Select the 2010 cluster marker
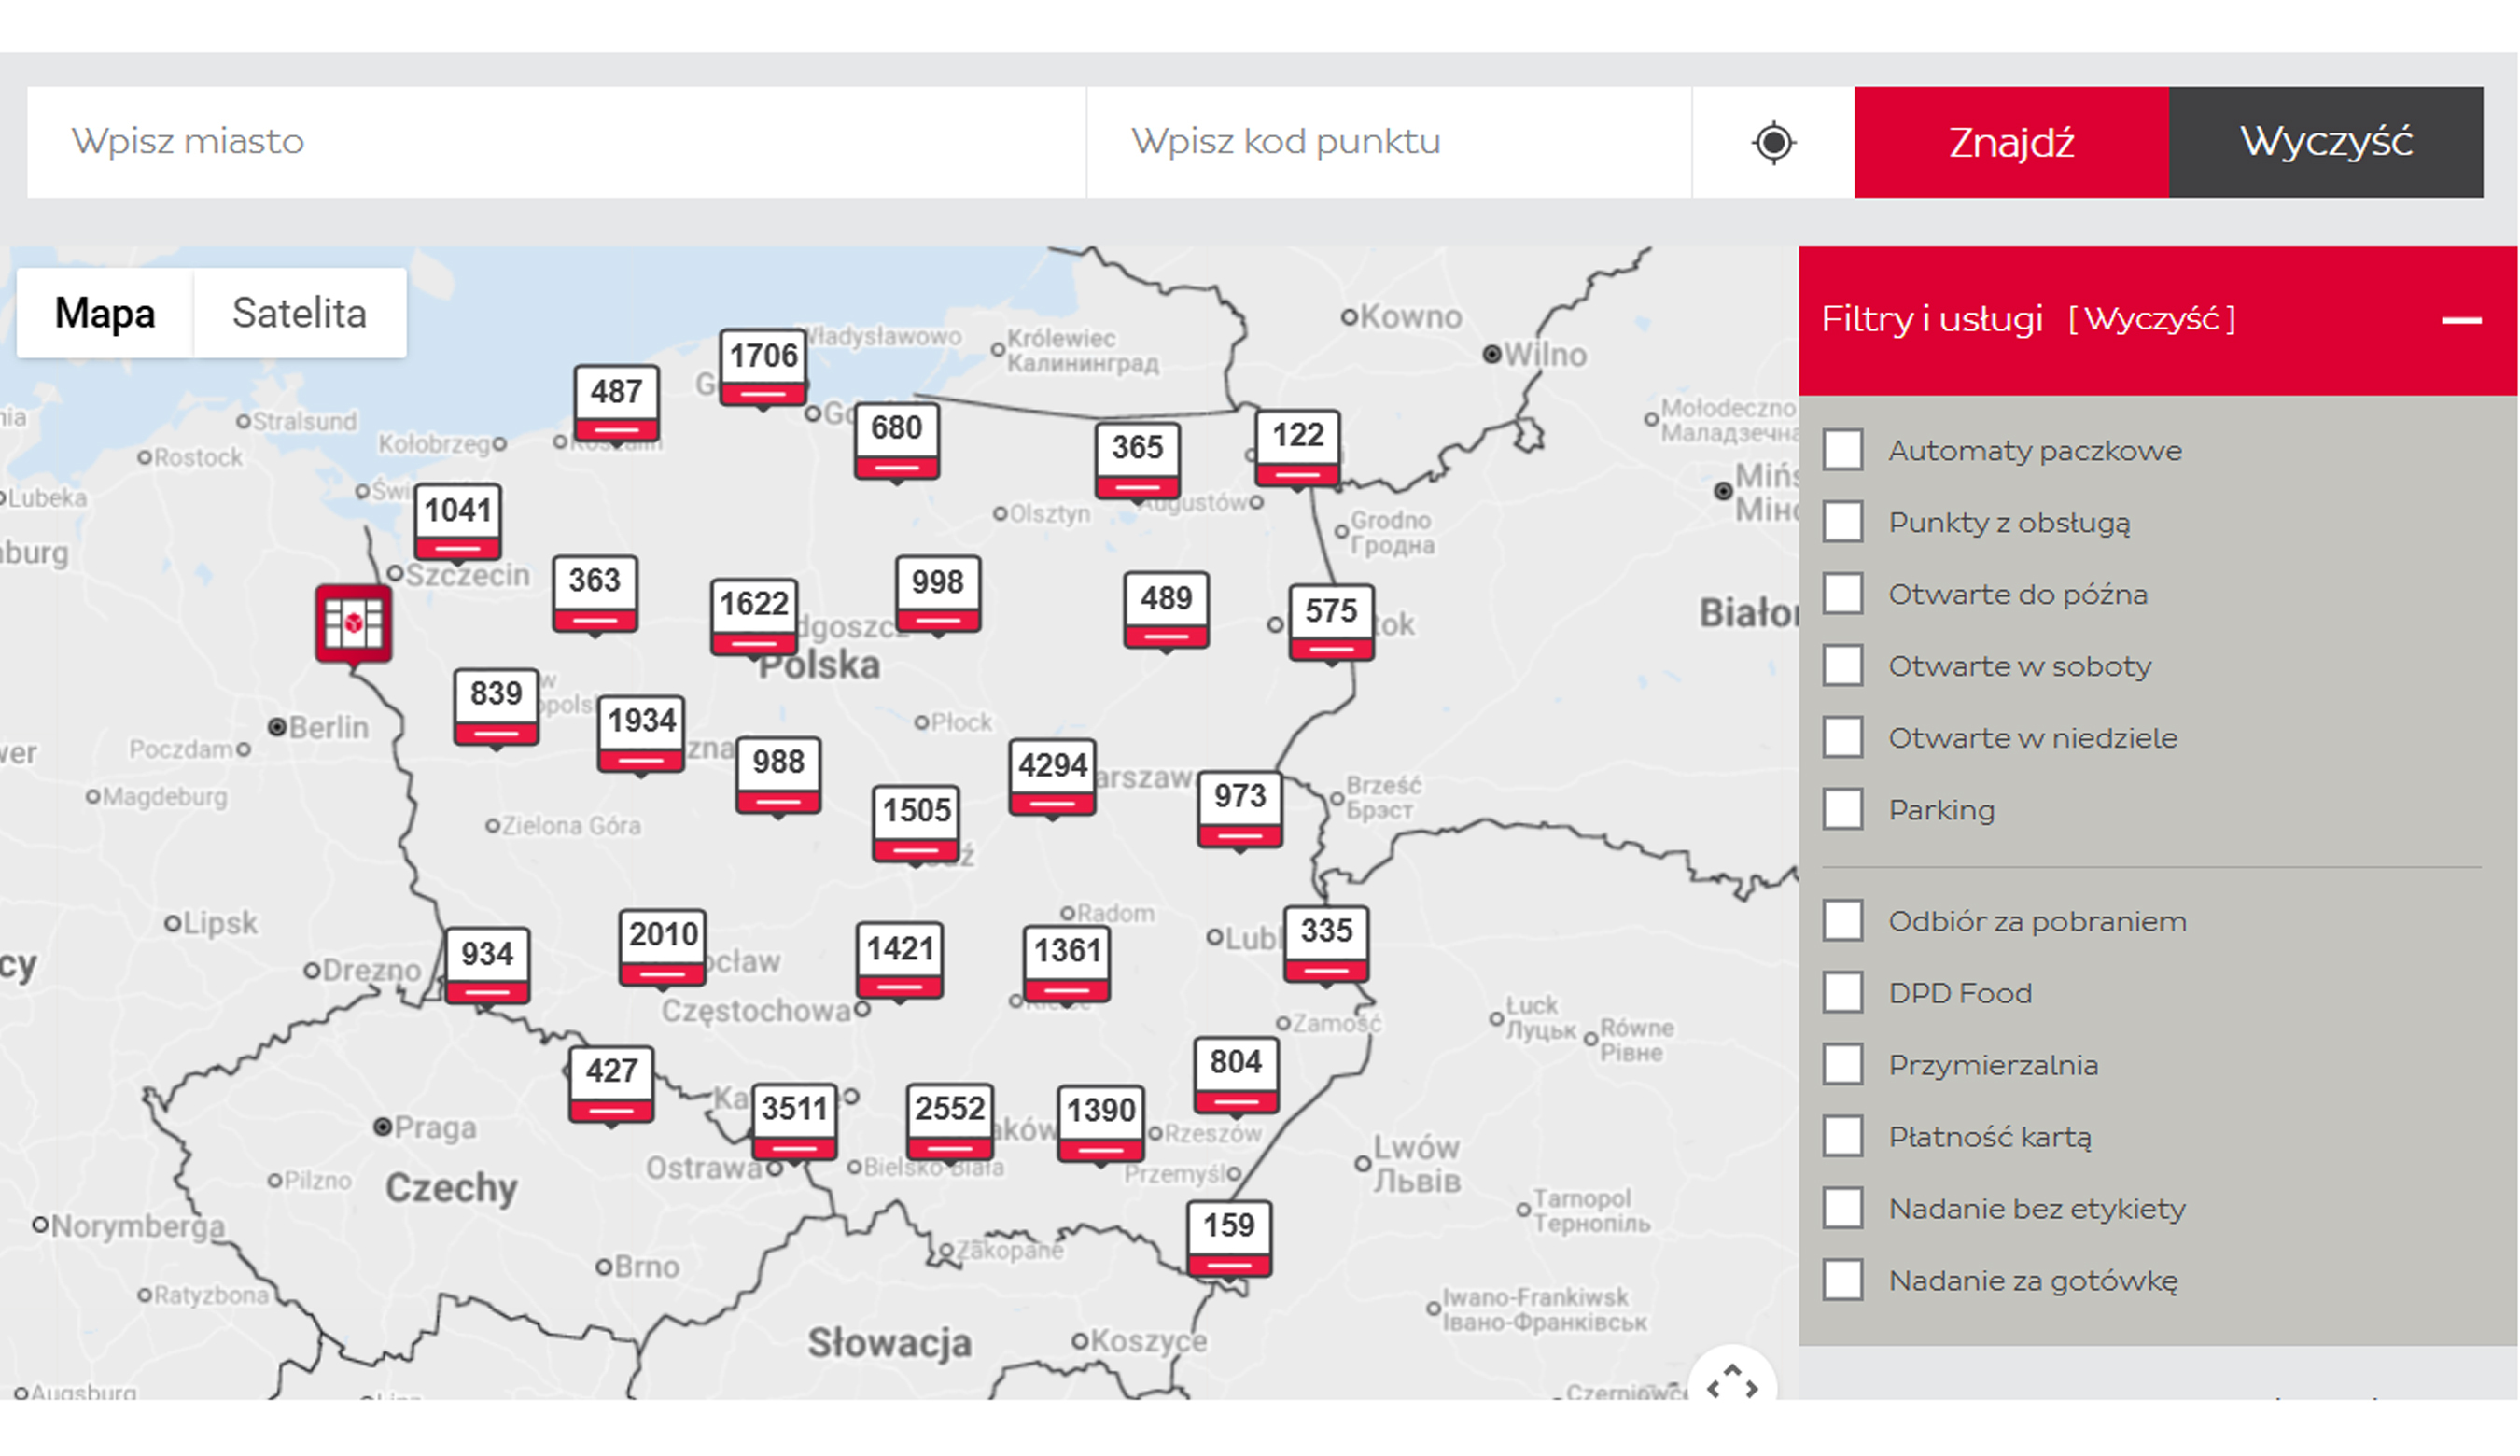2520x1456 pixels. click(663, 948)
